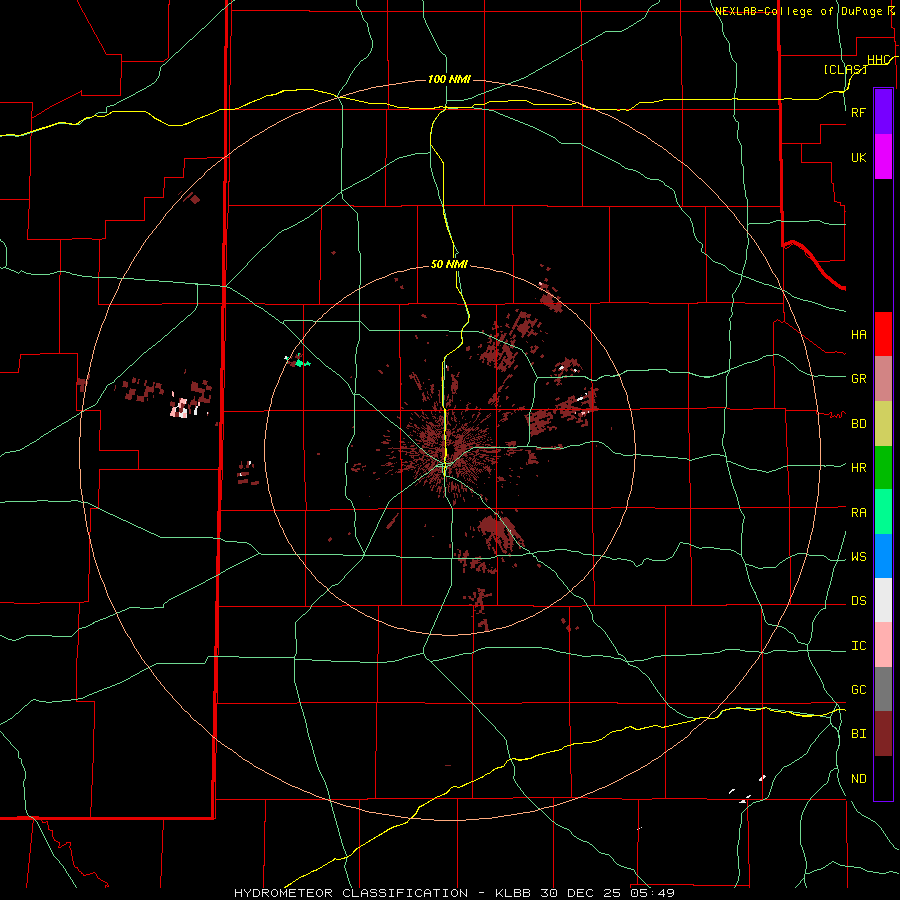This screenshot has height=900, width=900.
Task: Click the aqua rain echo west of radar
Action: click(x=300, y=363)
